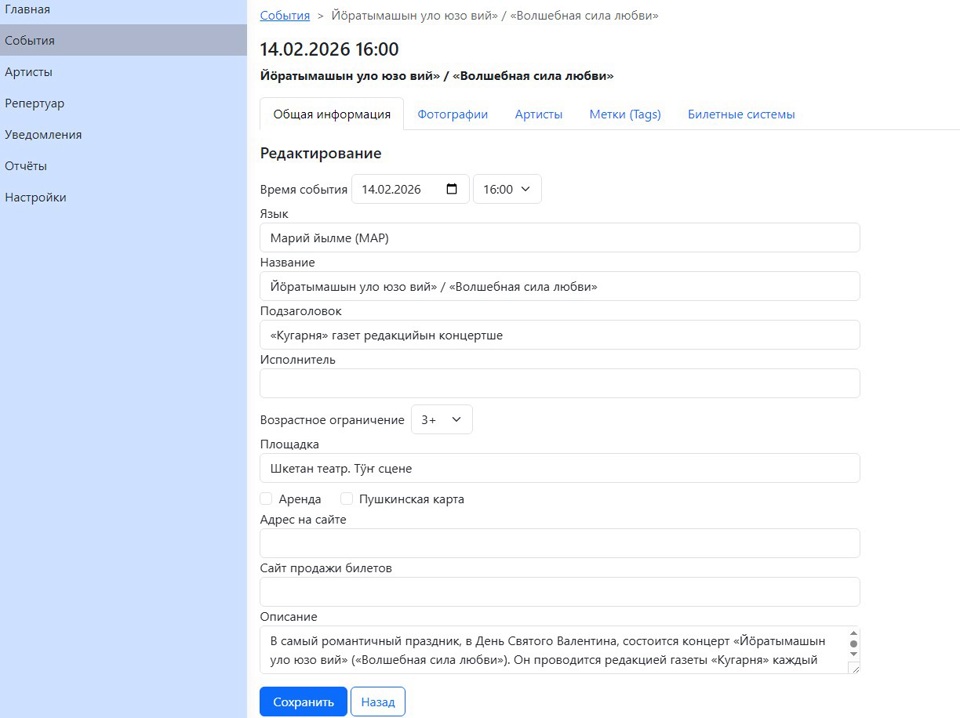This screenshot has width=960, height=718.
Task: Go to Отчёты in the sidebar
Action: [x=26, y=166]
